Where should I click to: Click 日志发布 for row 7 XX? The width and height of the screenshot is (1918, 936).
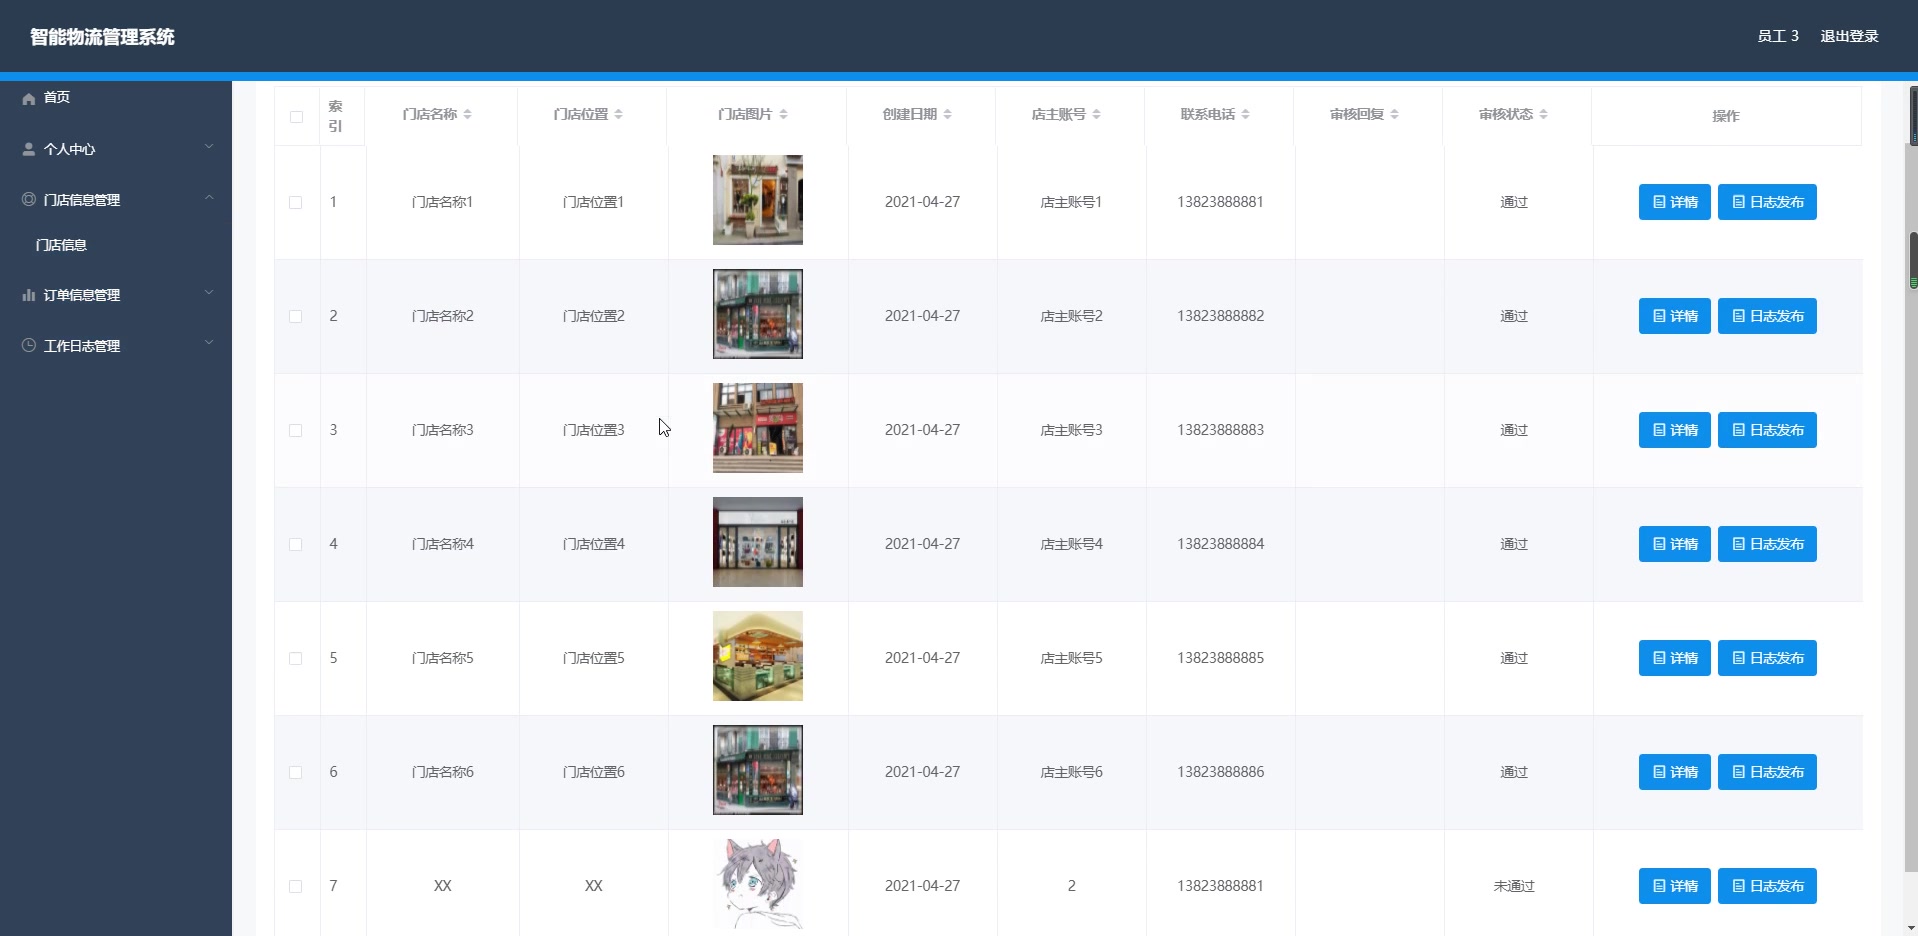(1767, 886)
